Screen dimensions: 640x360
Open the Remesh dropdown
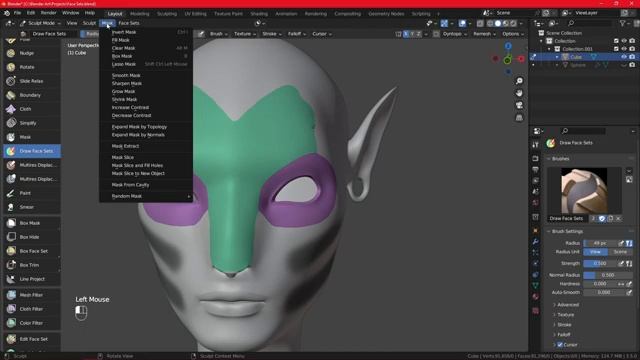[484, 34]
